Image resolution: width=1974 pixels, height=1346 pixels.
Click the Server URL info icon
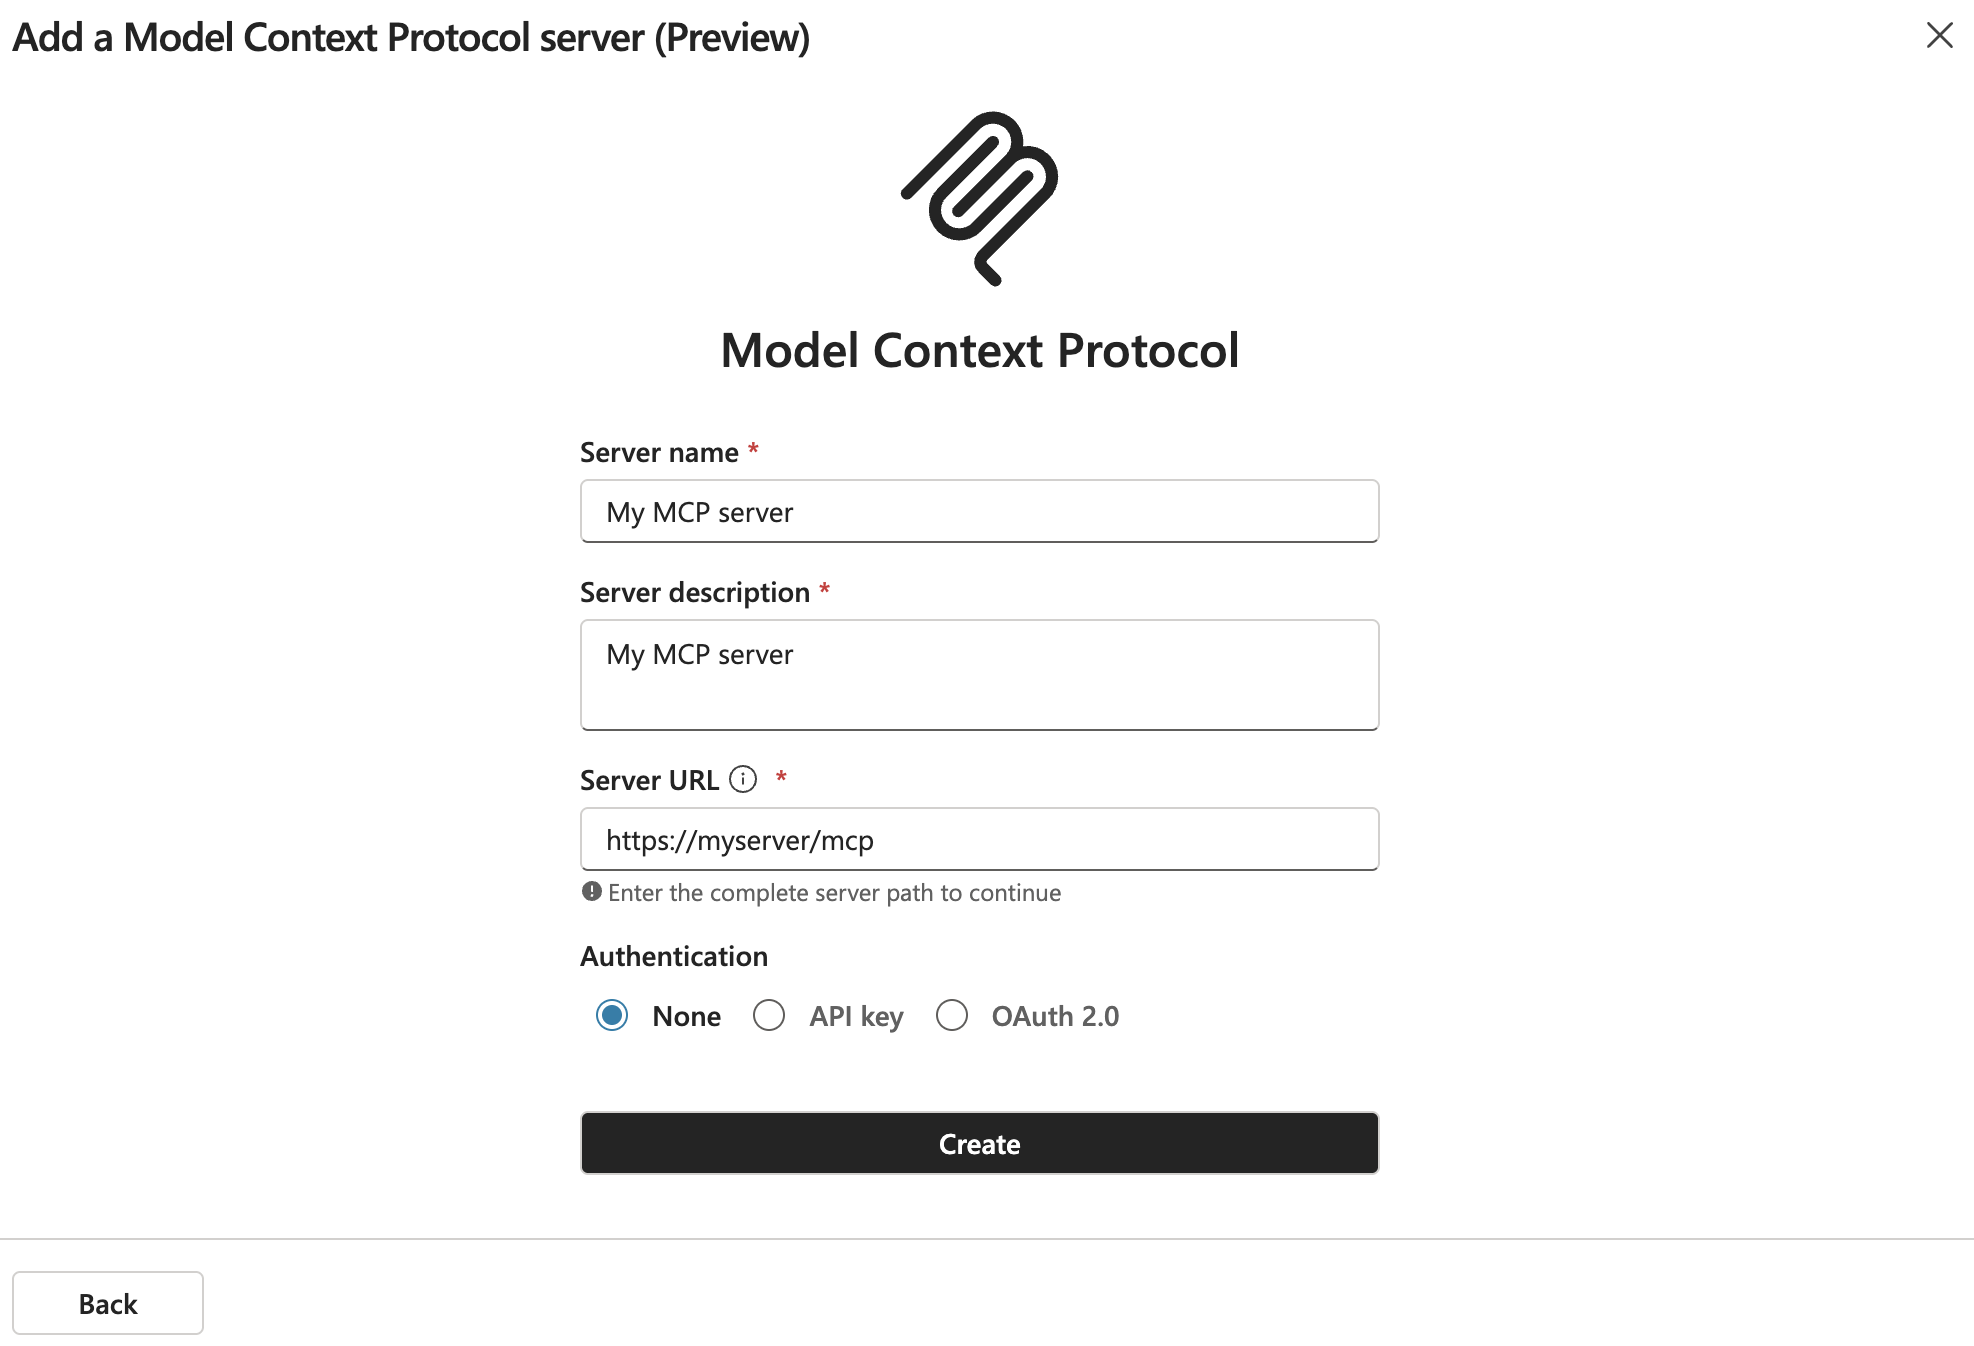pyautogui.click(x=743, y=779)
